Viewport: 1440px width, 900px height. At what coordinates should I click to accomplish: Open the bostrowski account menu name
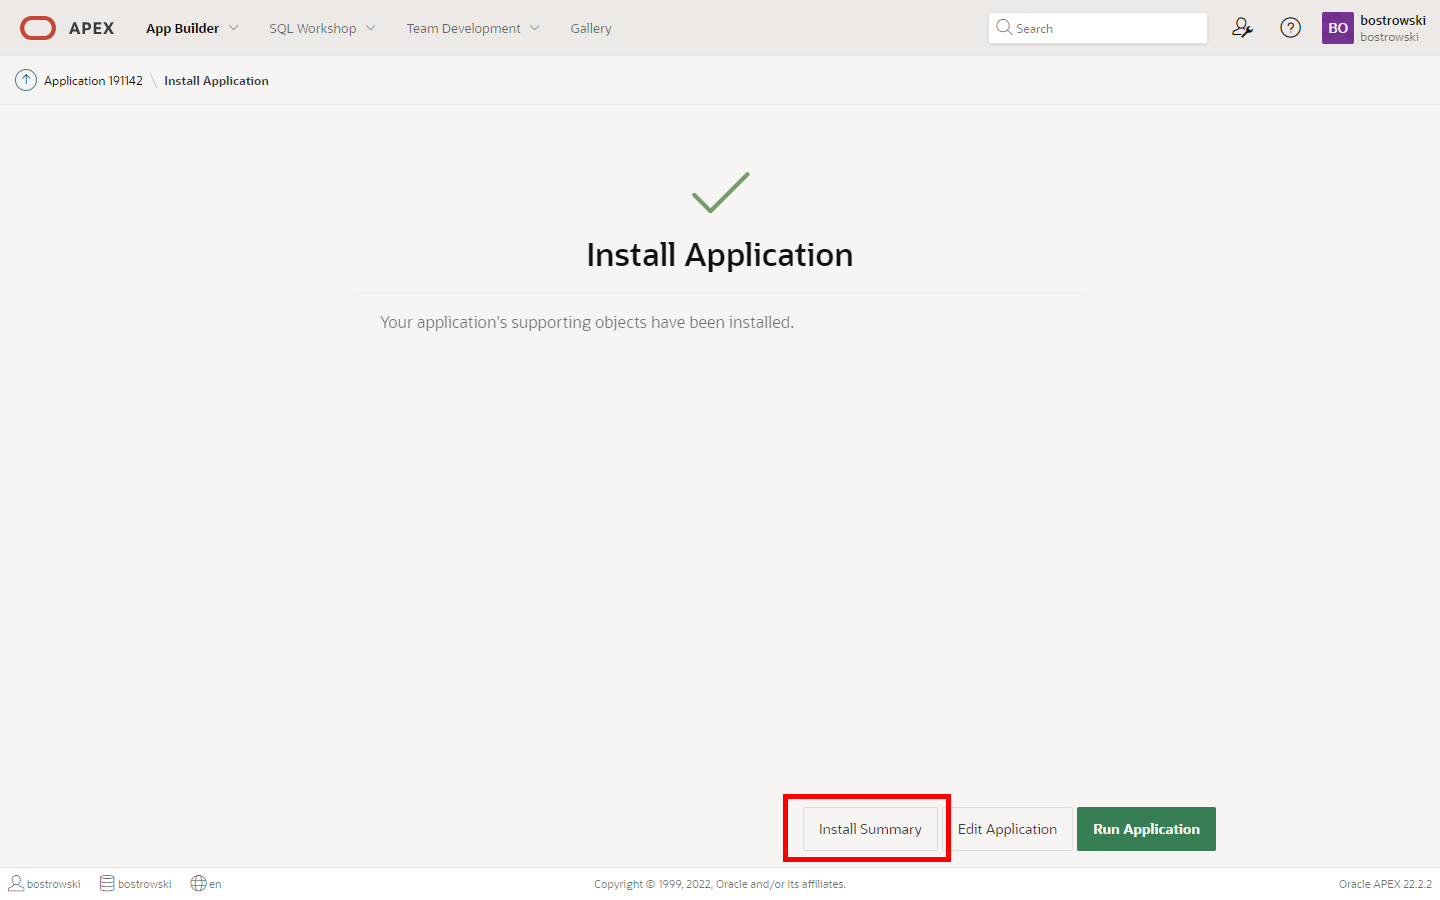tap(1392, 21)
